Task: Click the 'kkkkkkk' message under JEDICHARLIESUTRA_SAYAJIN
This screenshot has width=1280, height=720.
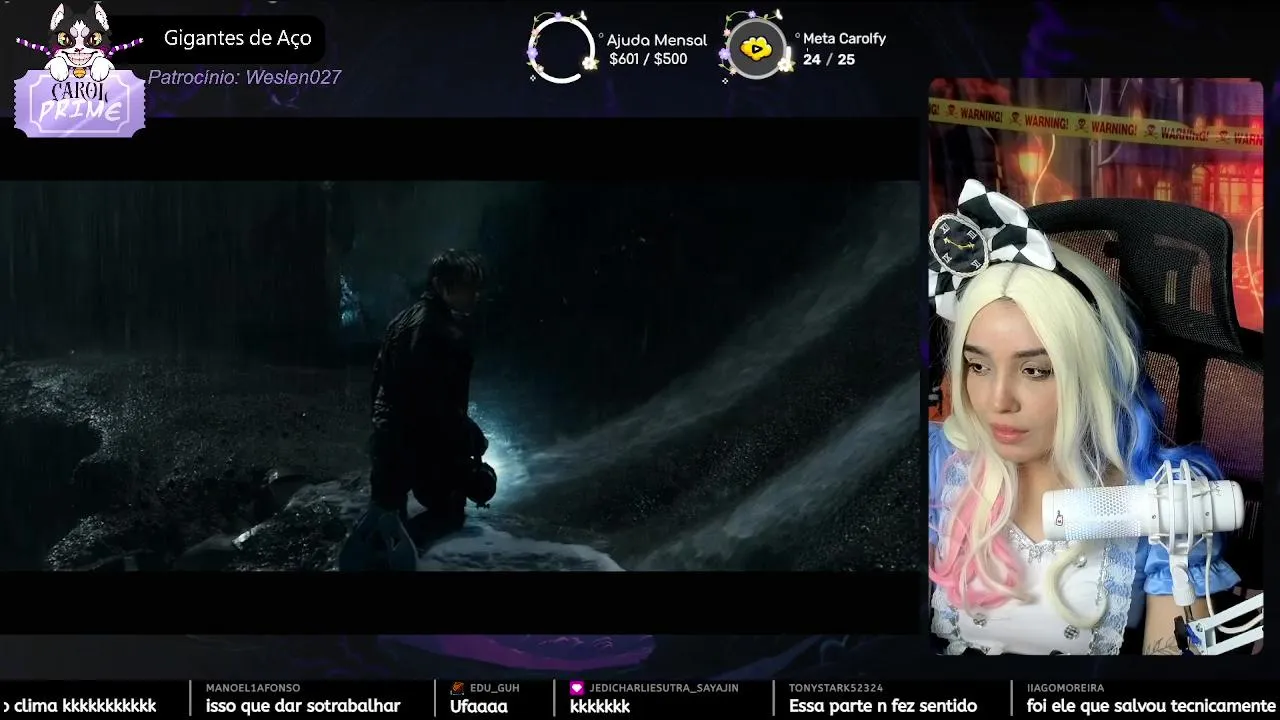Action: pos(600,706)
